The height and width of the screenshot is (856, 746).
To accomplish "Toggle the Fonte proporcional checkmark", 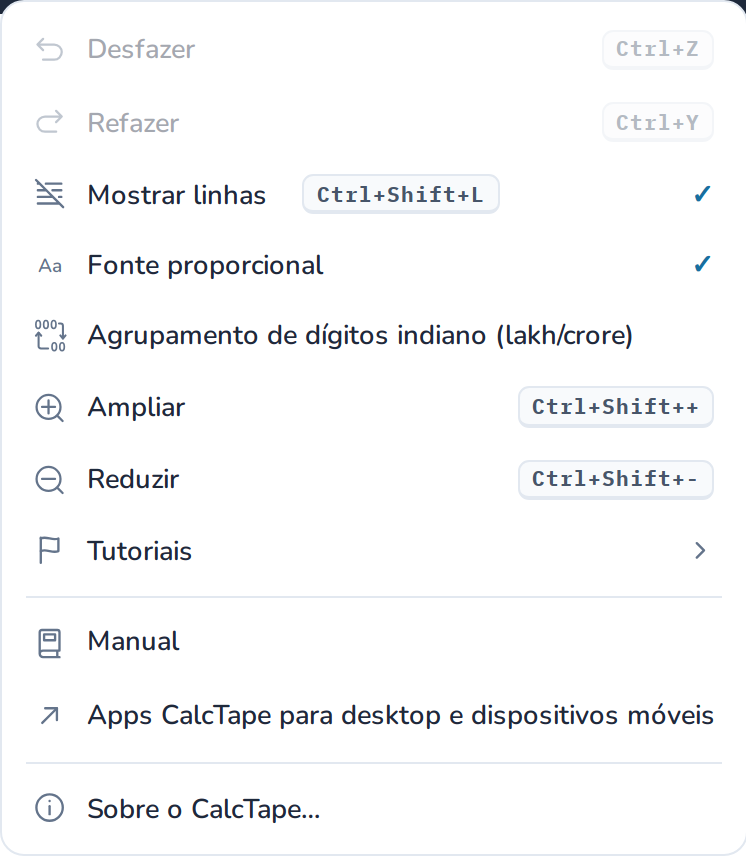I will [x=702, y=264].
